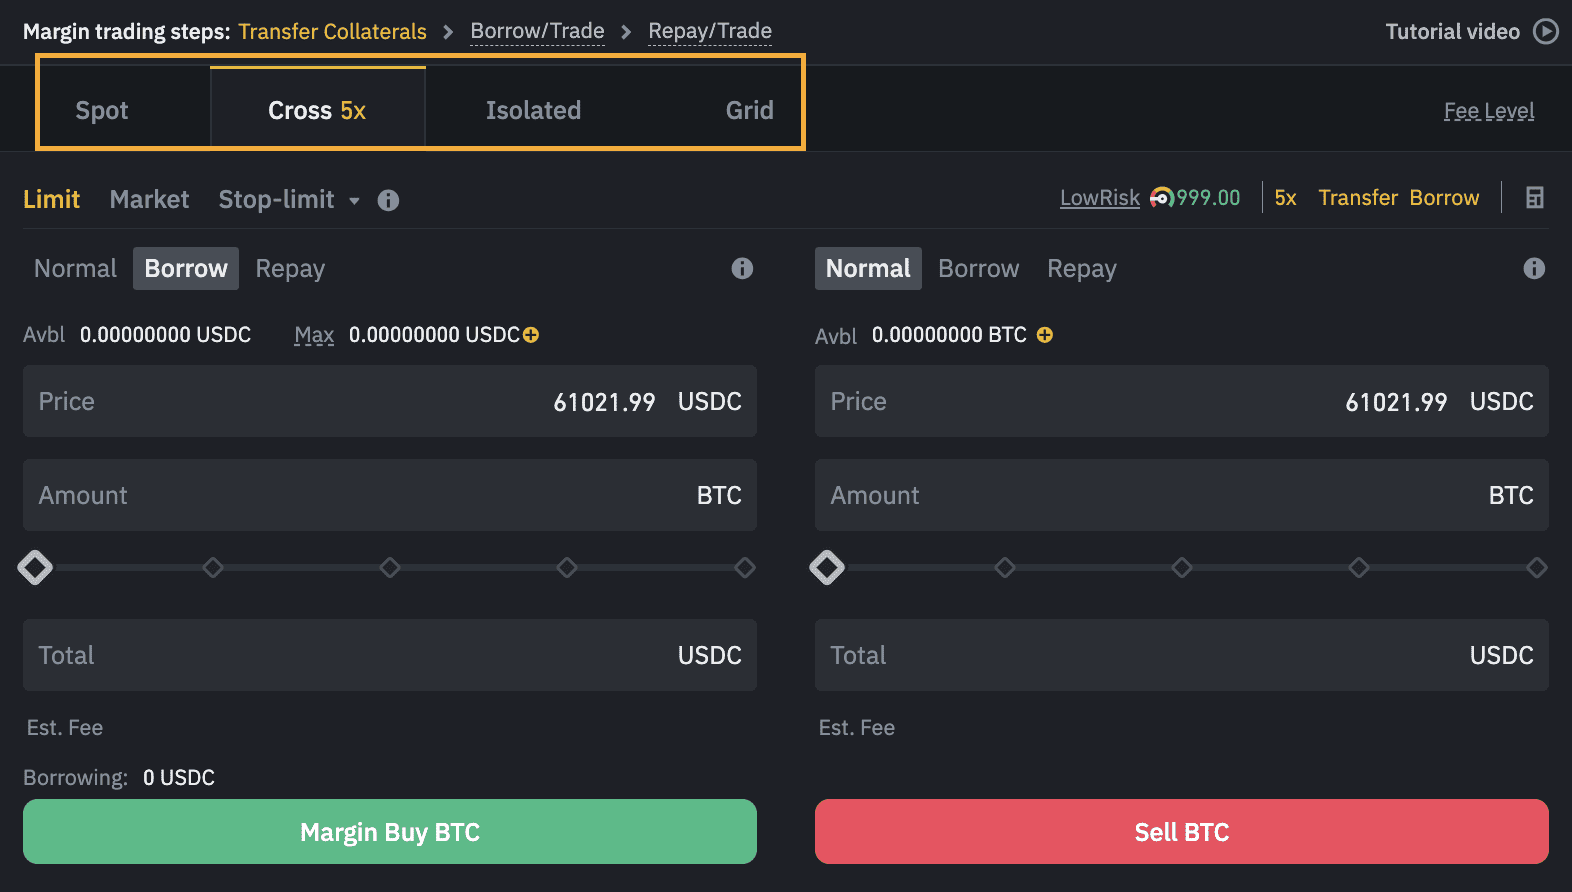Click the risk gauge icon beside 999.00

coord(1162,198)
